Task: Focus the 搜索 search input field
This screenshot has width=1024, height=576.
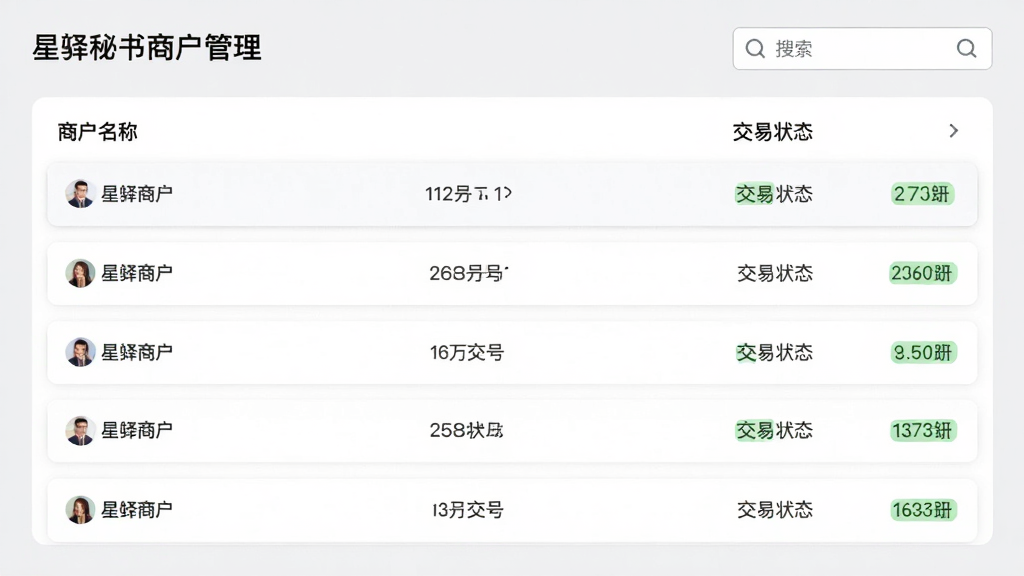Action: (x=862, y=48)
